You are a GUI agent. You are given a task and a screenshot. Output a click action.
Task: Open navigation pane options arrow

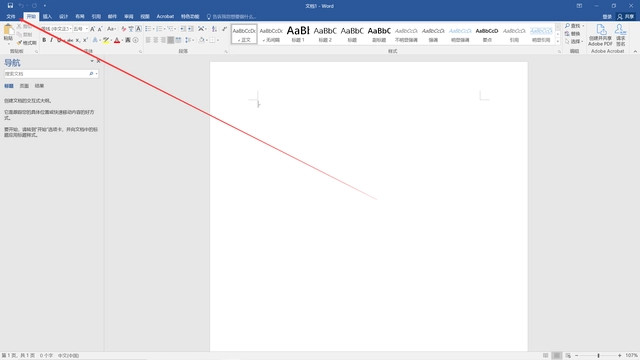92,61
